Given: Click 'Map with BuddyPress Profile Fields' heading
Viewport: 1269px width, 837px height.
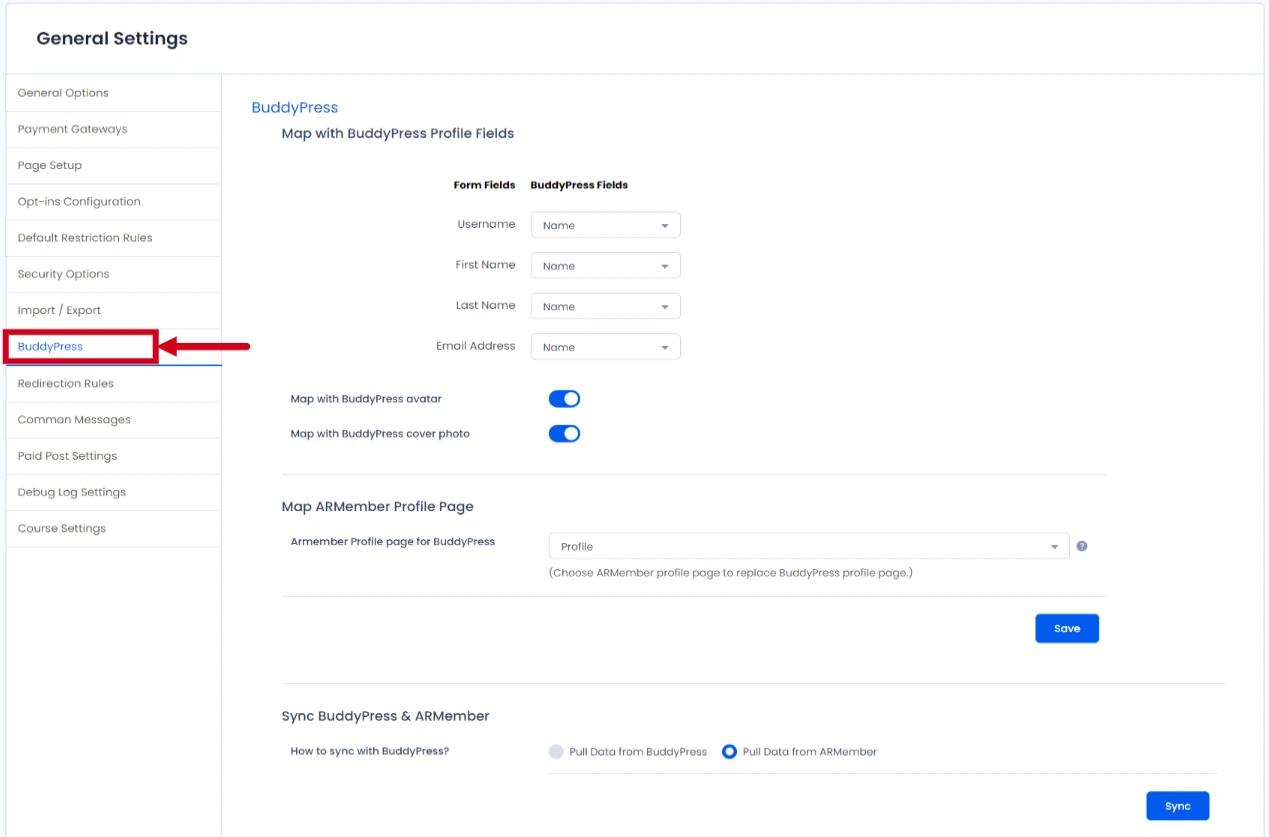Looking at the screenshot, I should point(398,133).
